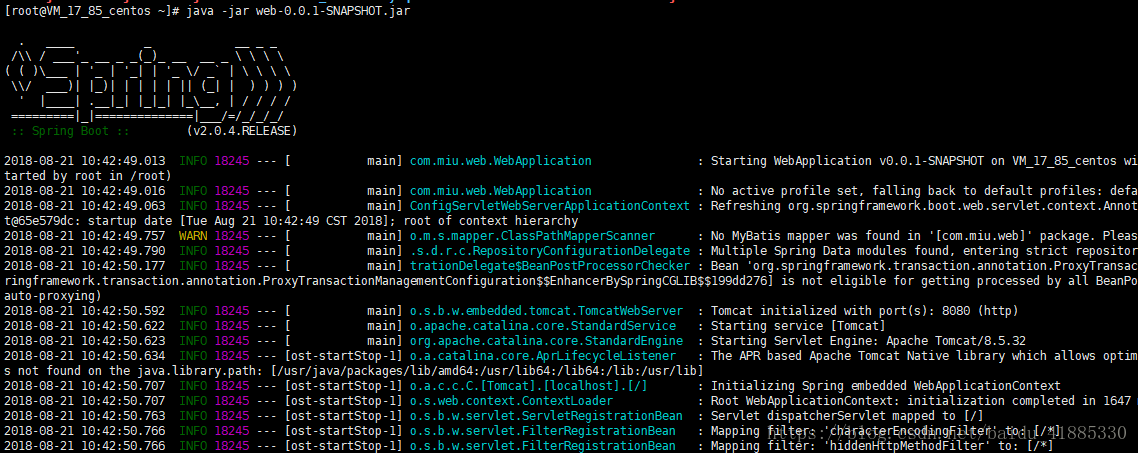Click 'o.a.catalina.core.AprLifecycleListener' logger name
The width and height of the screenshot is (1138, 453).
tap(543, 356)
